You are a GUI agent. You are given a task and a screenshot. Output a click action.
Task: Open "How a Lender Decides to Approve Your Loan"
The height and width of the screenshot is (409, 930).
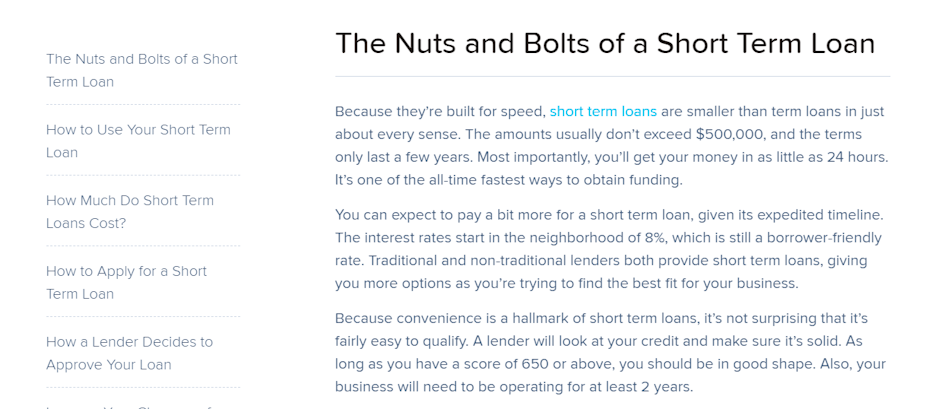click(129, 353)
